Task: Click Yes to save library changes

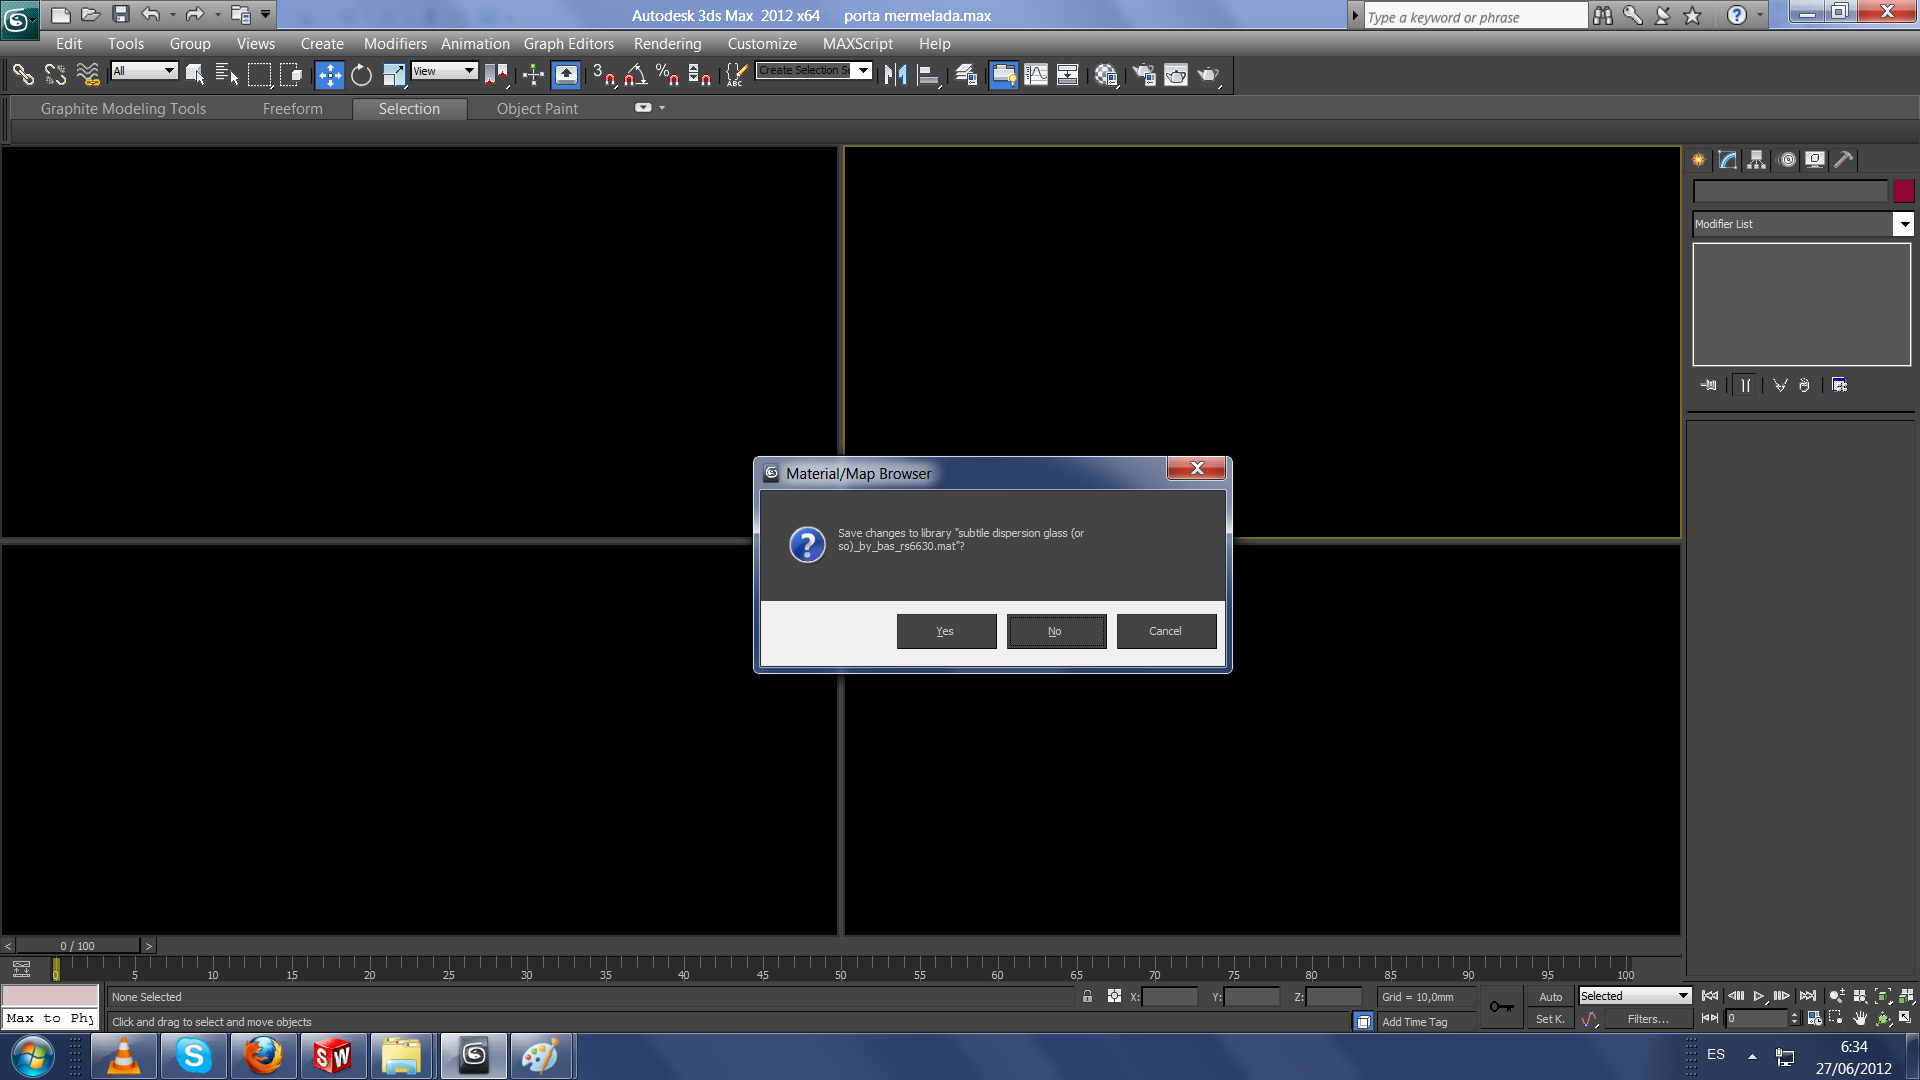Action: [x=945, y=631]
